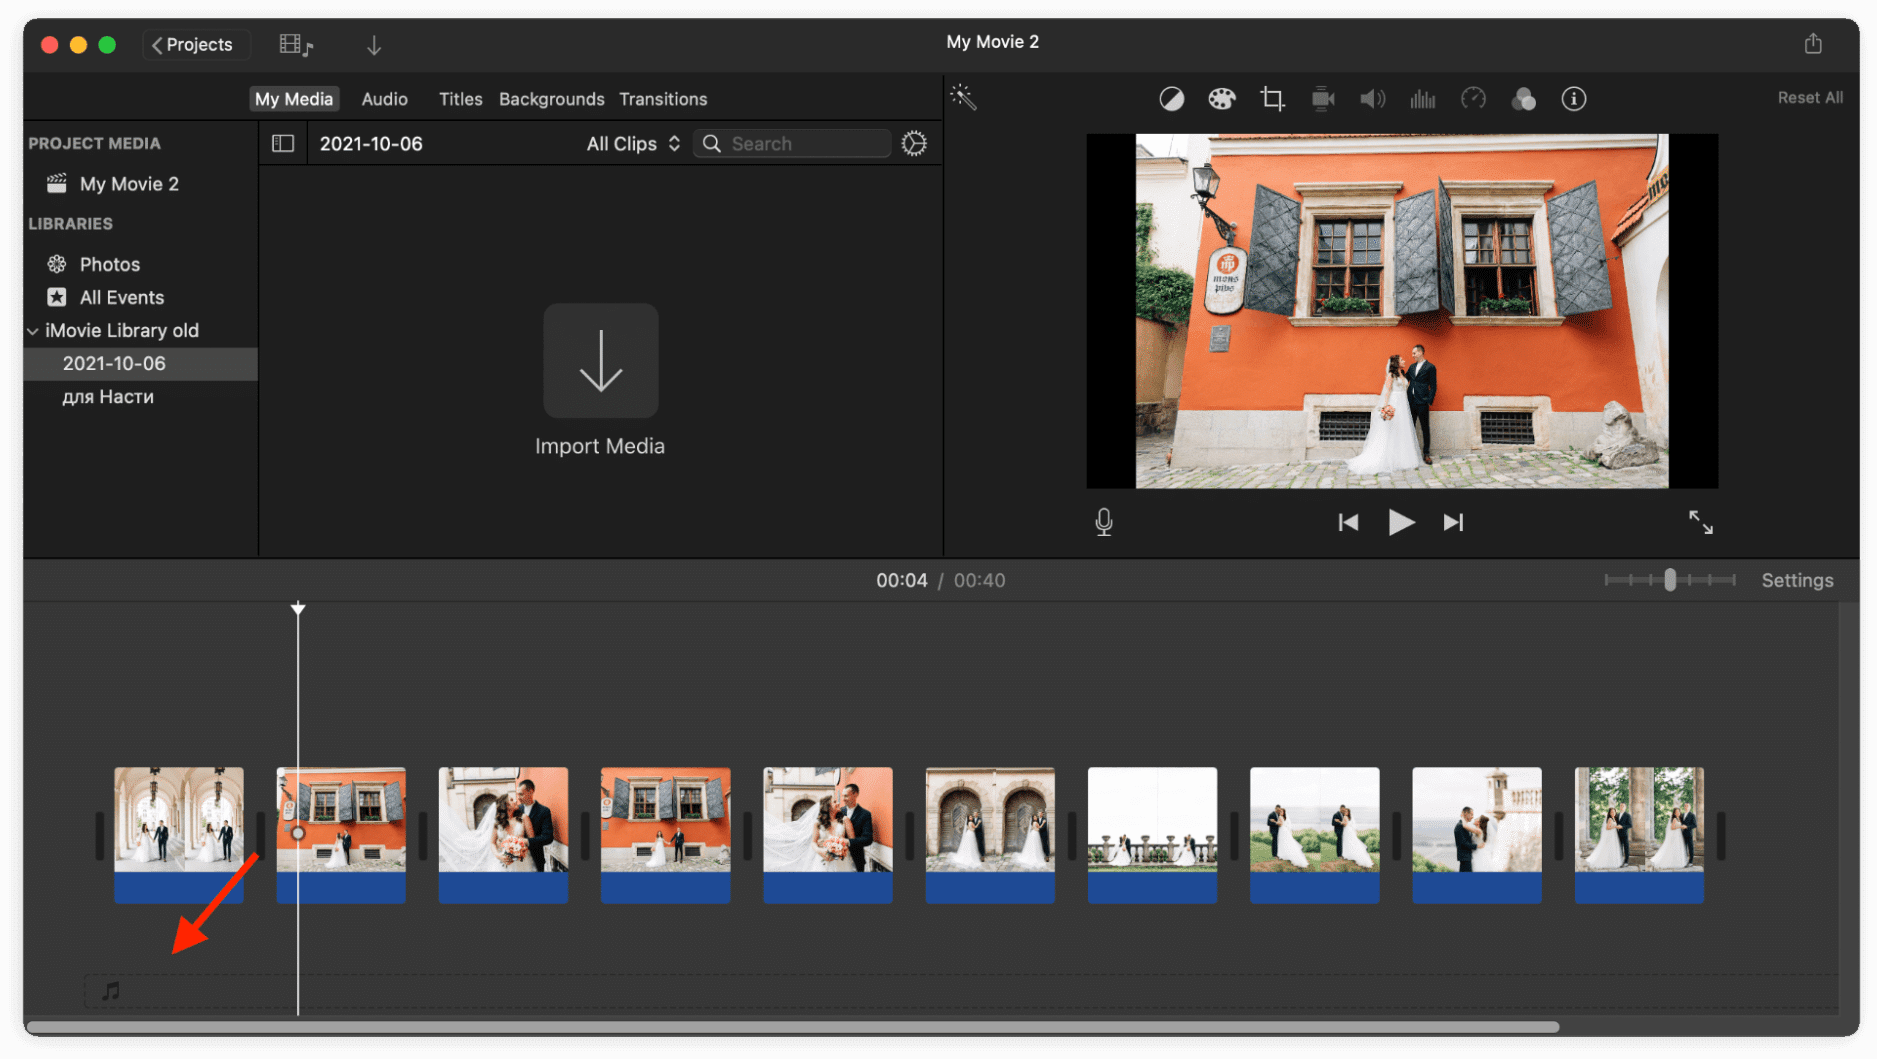Select the для Насти event
The width and height of the screenshot is (1877, 1059).
108,397
